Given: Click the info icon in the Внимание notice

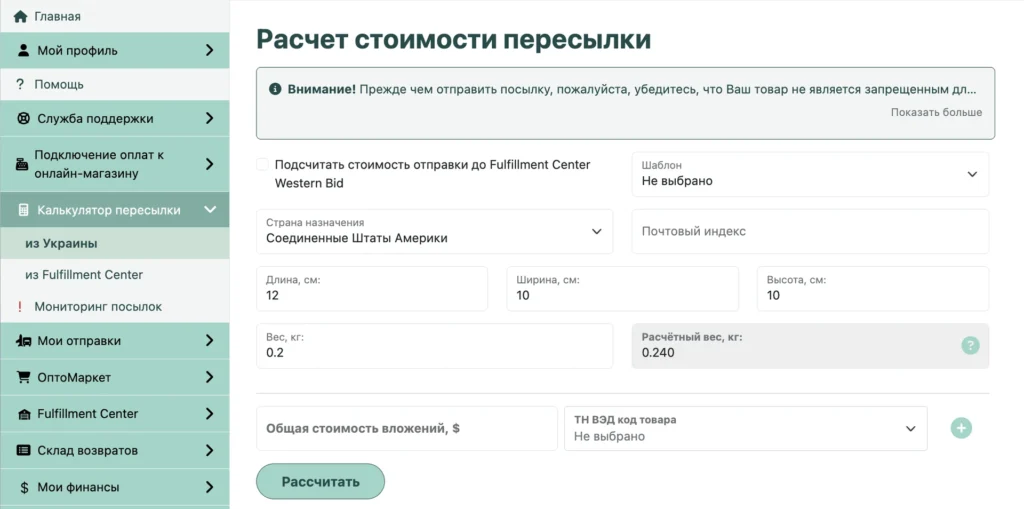Looking at the screenshot, I should (275, 89).
